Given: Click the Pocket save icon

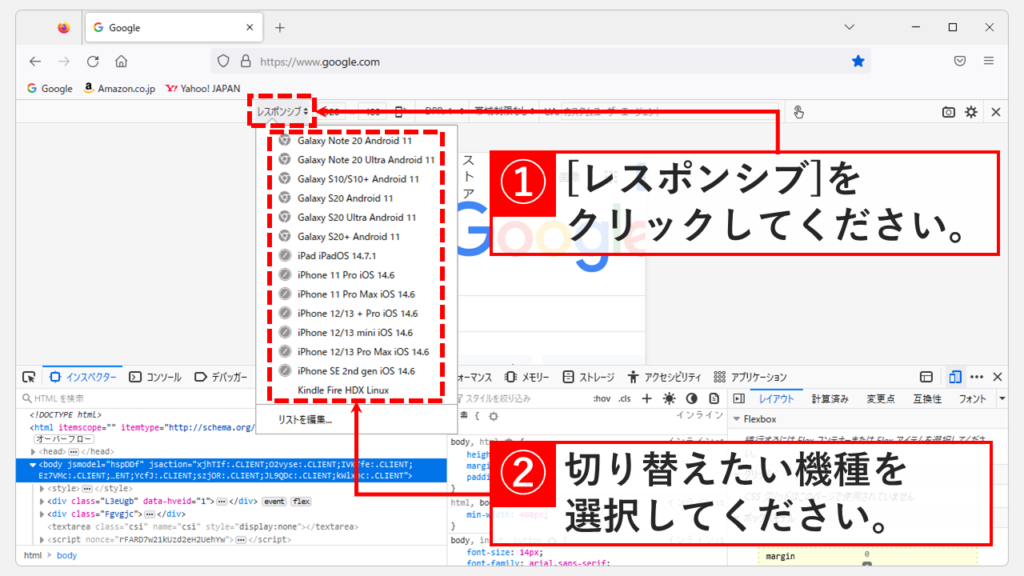Looking at the screenshot, I should 960,61.
